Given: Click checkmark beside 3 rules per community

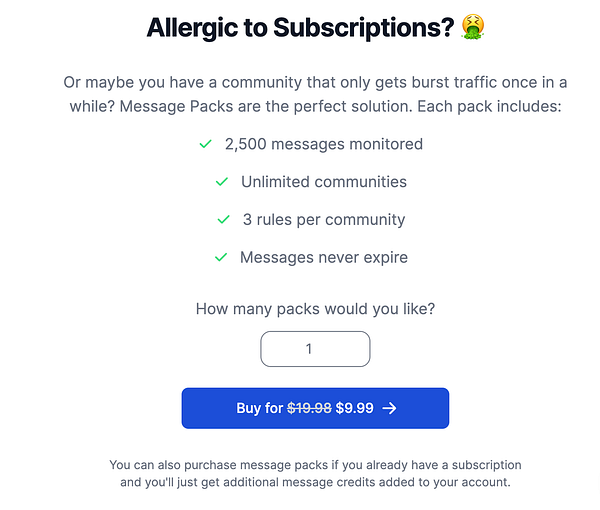Looking at the screenshot, I should click(x=223, y=220).
